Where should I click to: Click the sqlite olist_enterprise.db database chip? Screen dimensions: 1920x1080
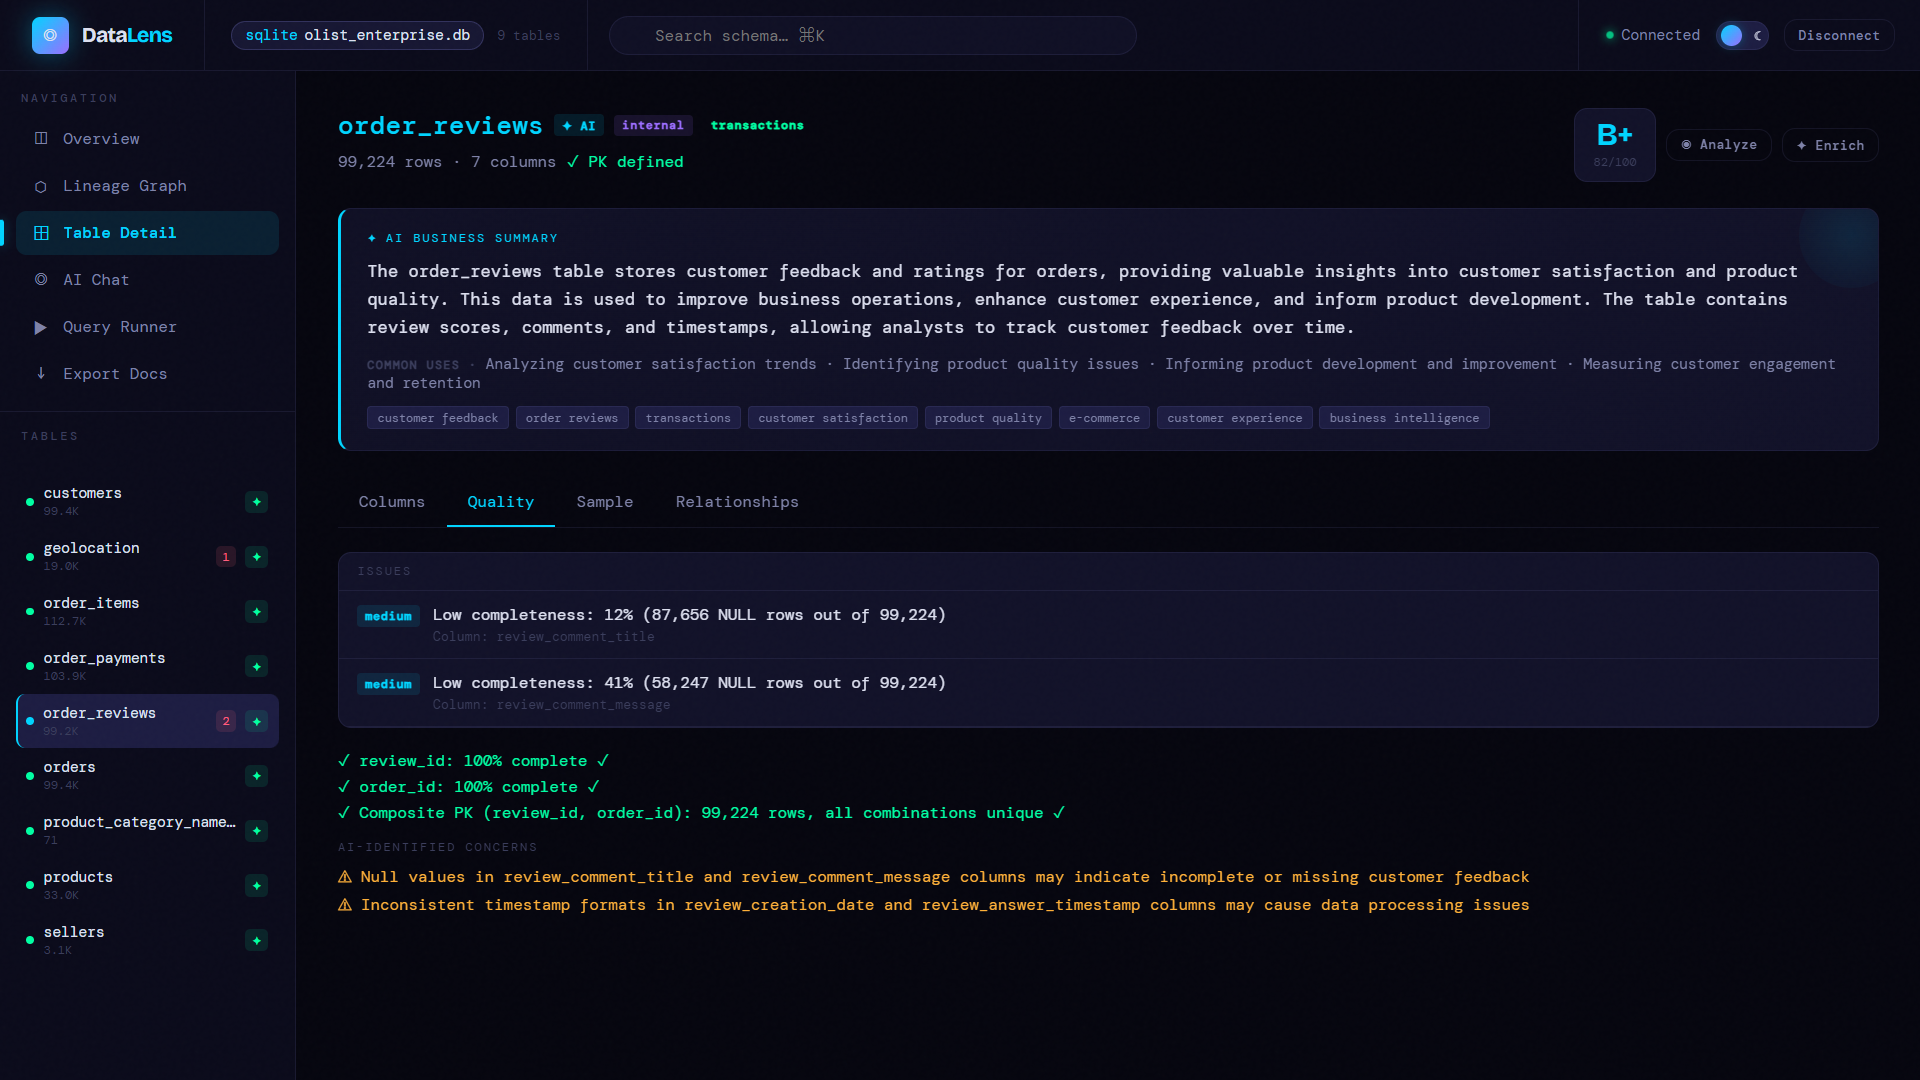(x=357, y=35)
